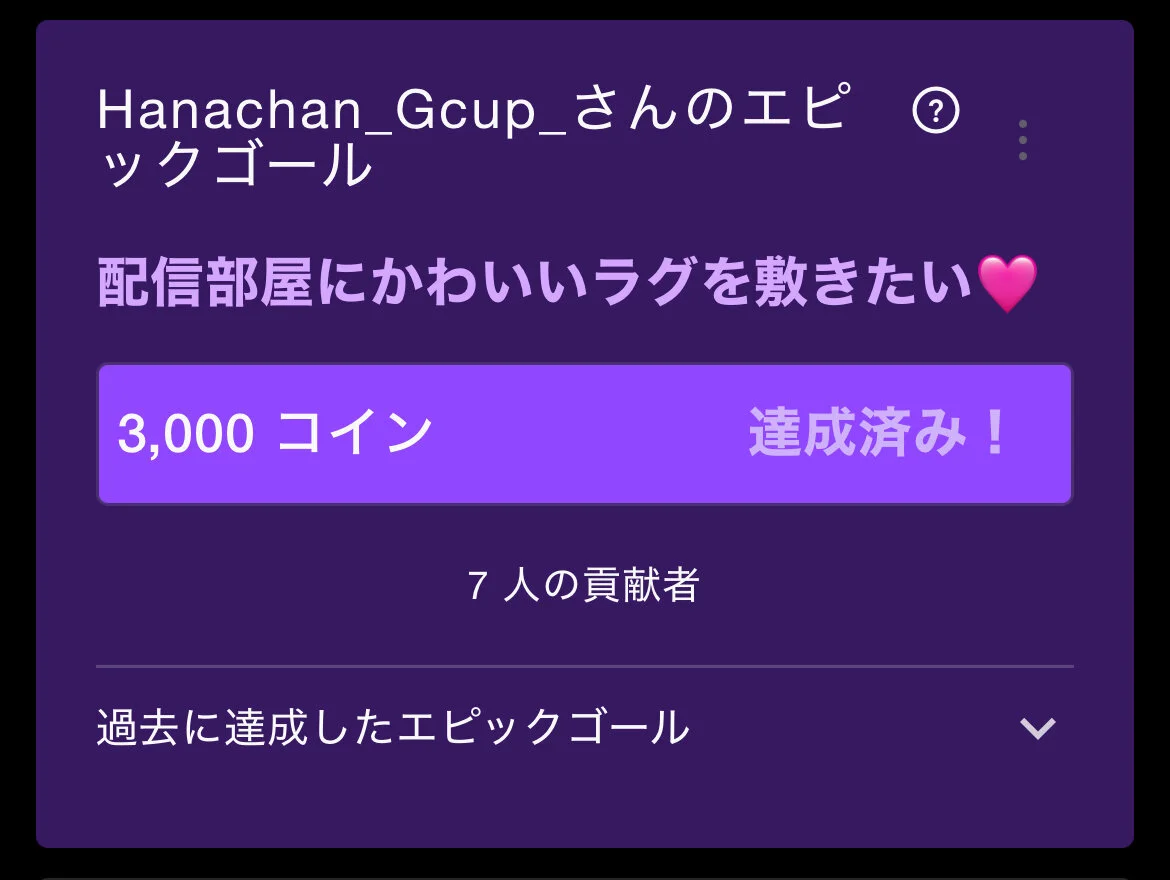Select the 達成済み！ status label
This screenshot has height=880, width=1170.
click(878, 432)
